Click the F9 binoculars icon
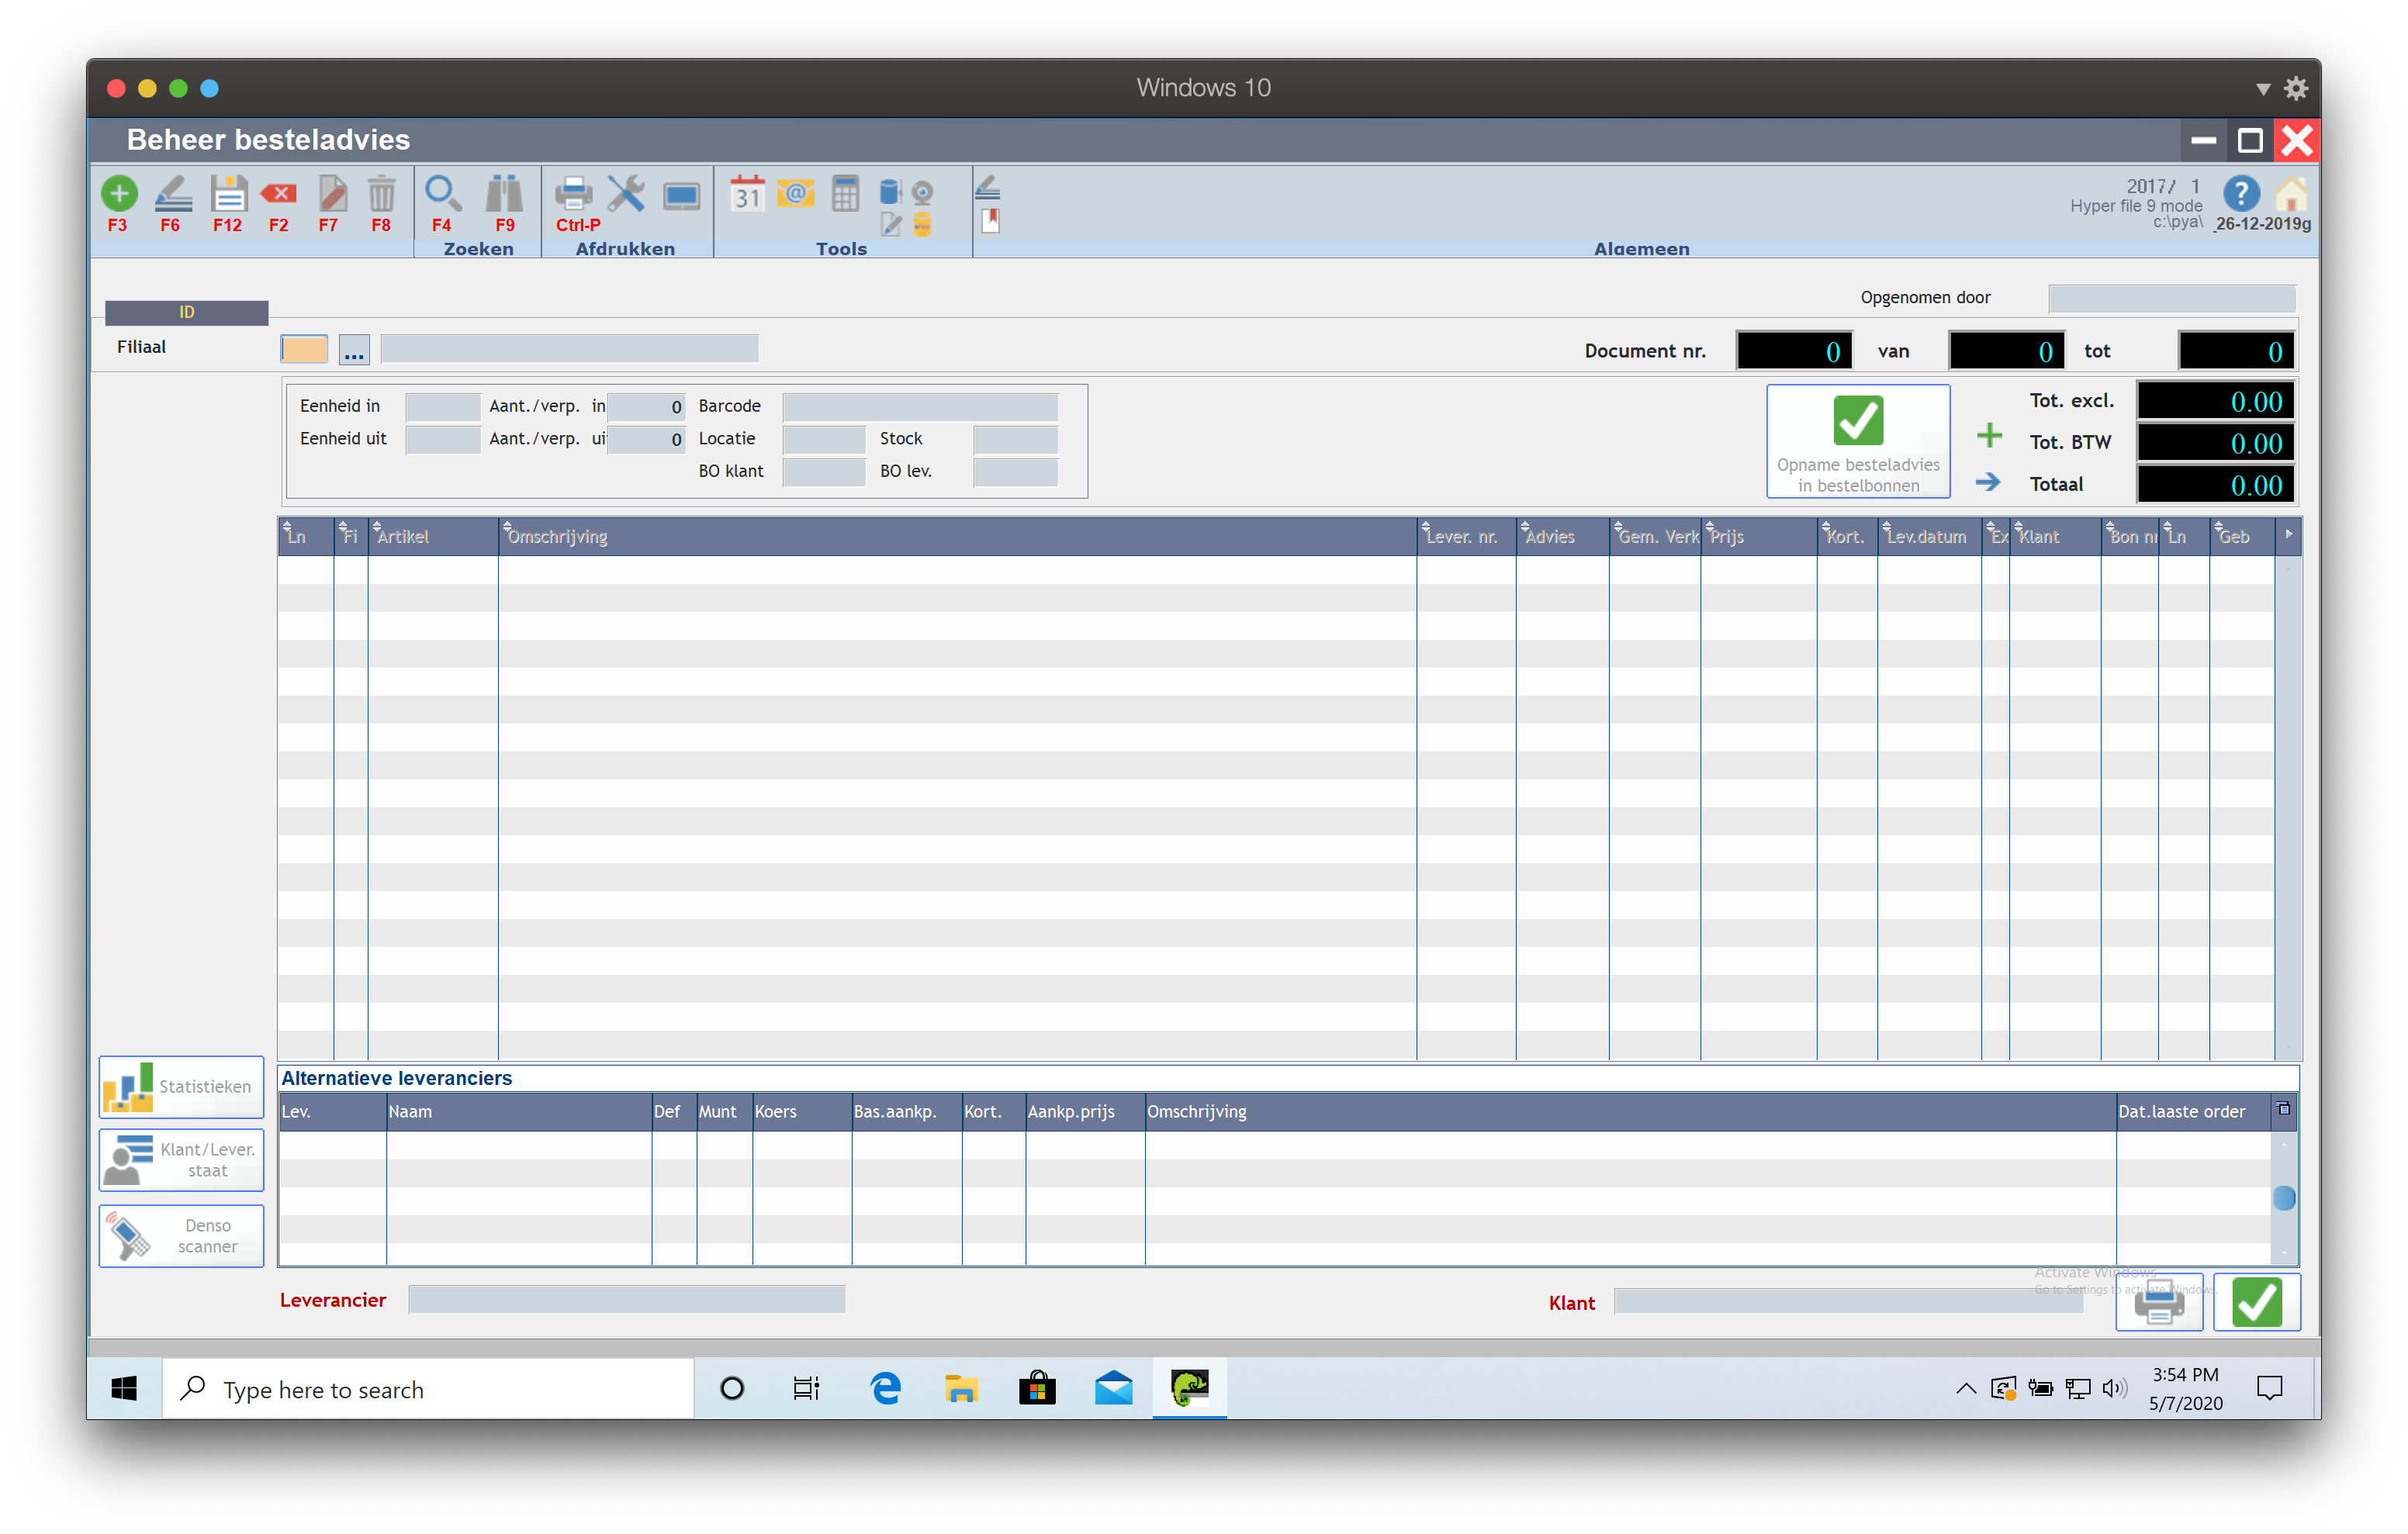This screenshot has width=2408, height=1534. [x=504, y=194]
